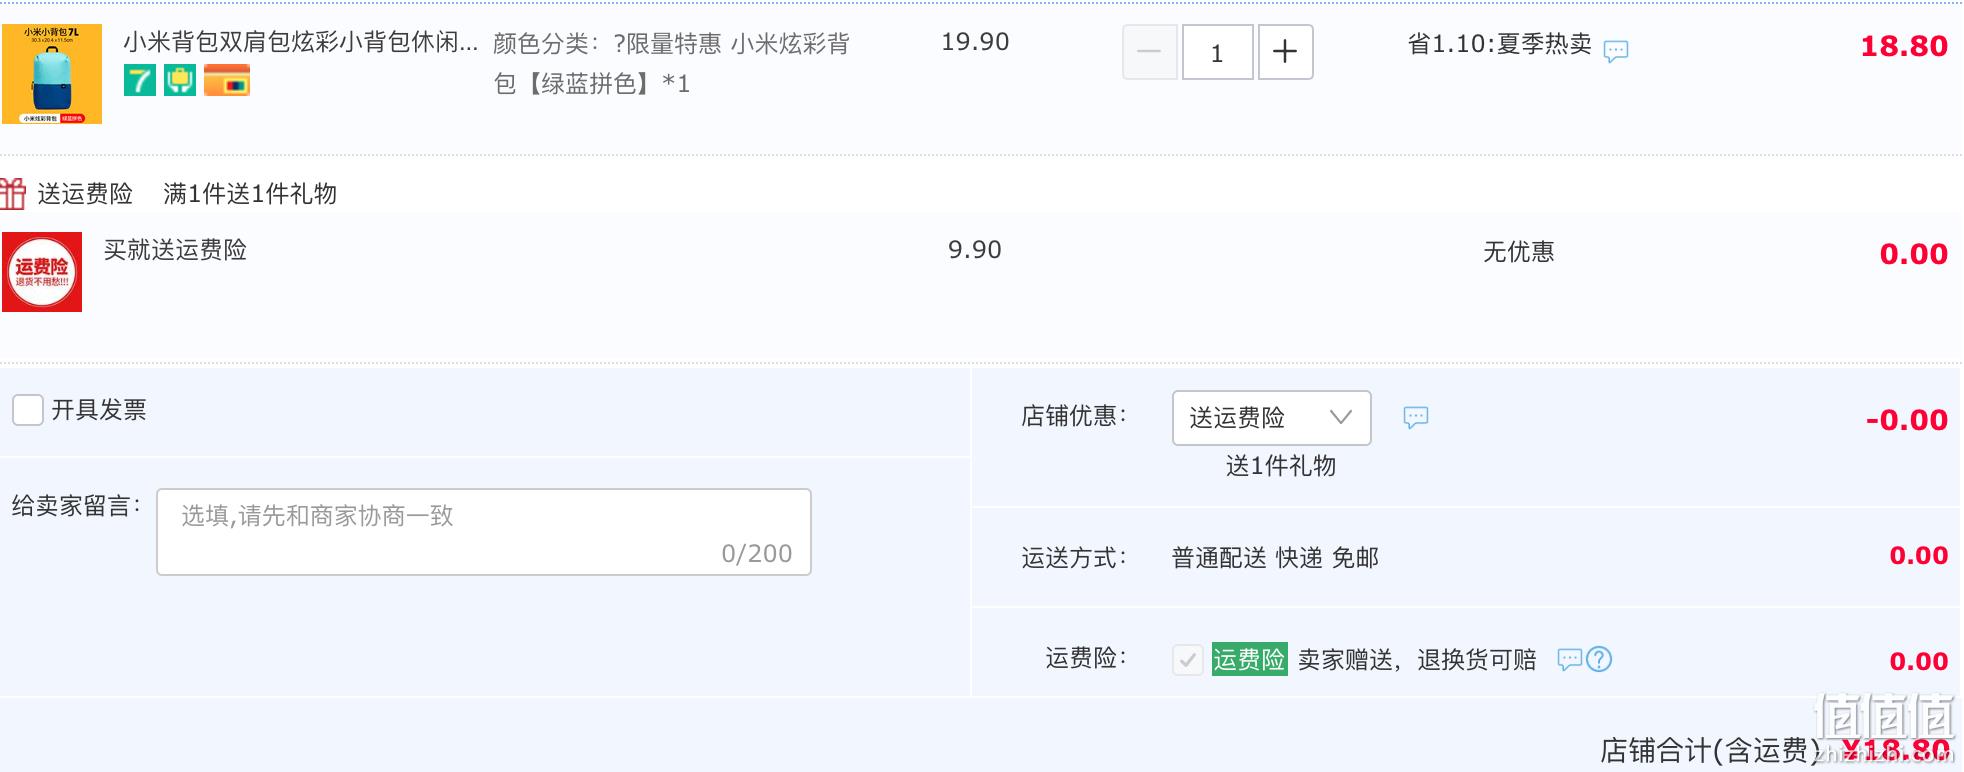Click the green shield guarantee icon
Viewport: 1964px width, 772px height.
coord(180,80)
